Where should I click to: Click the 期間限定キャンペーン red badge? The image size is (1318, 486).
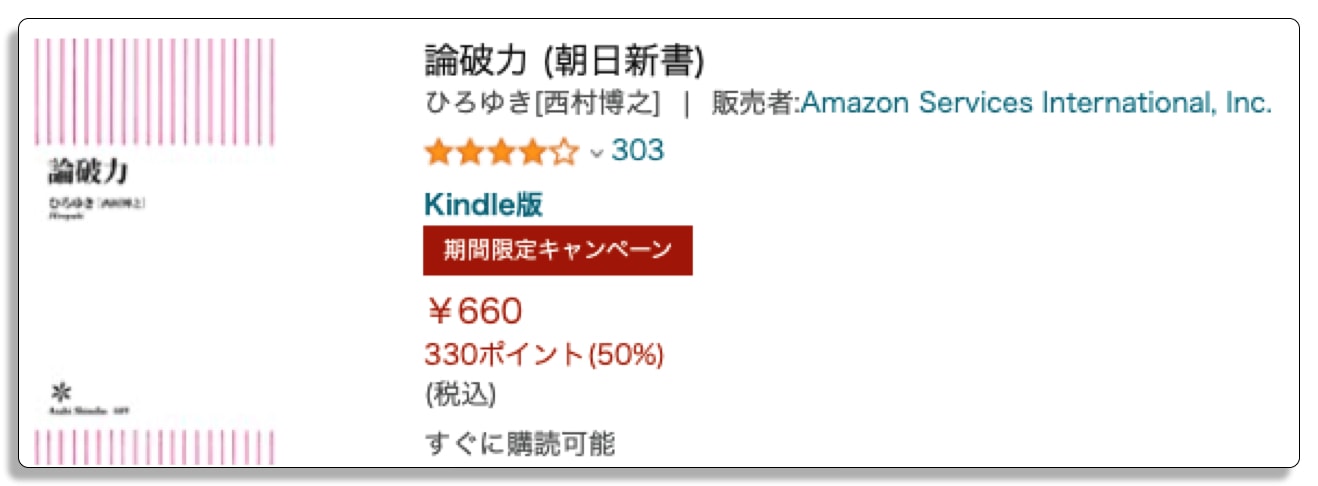point(558,250)
